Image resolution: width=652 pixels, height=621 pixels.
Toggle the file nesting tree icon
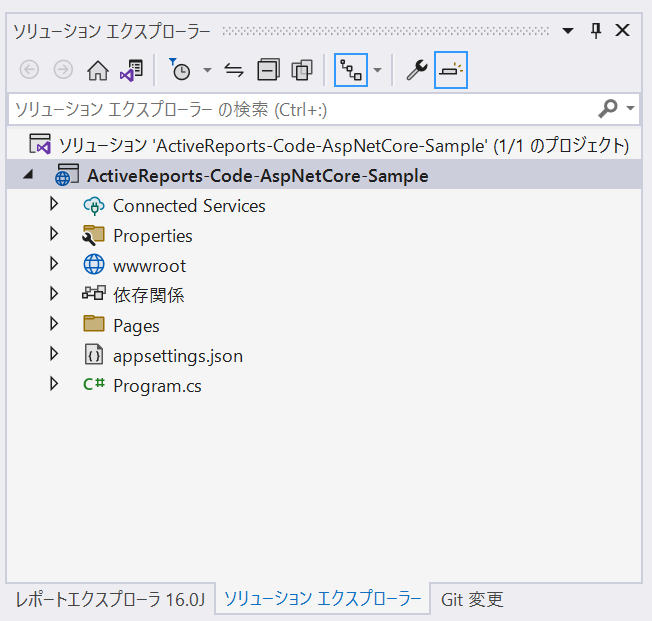(x=351, y=70)
